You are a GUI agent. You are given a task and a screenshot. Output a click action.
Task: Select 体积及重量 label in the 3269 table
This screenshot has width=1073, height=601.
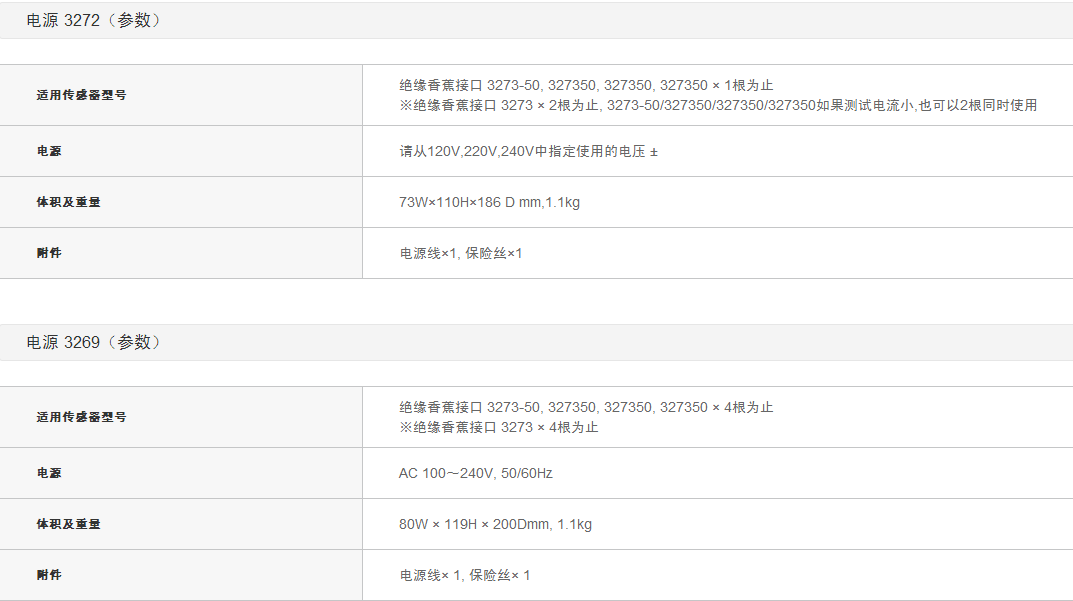click(68, 524)
